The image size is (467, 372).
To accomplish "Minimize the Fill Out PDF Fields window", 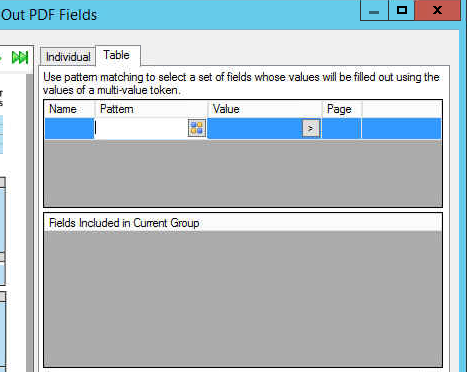I will coord(374,11).
